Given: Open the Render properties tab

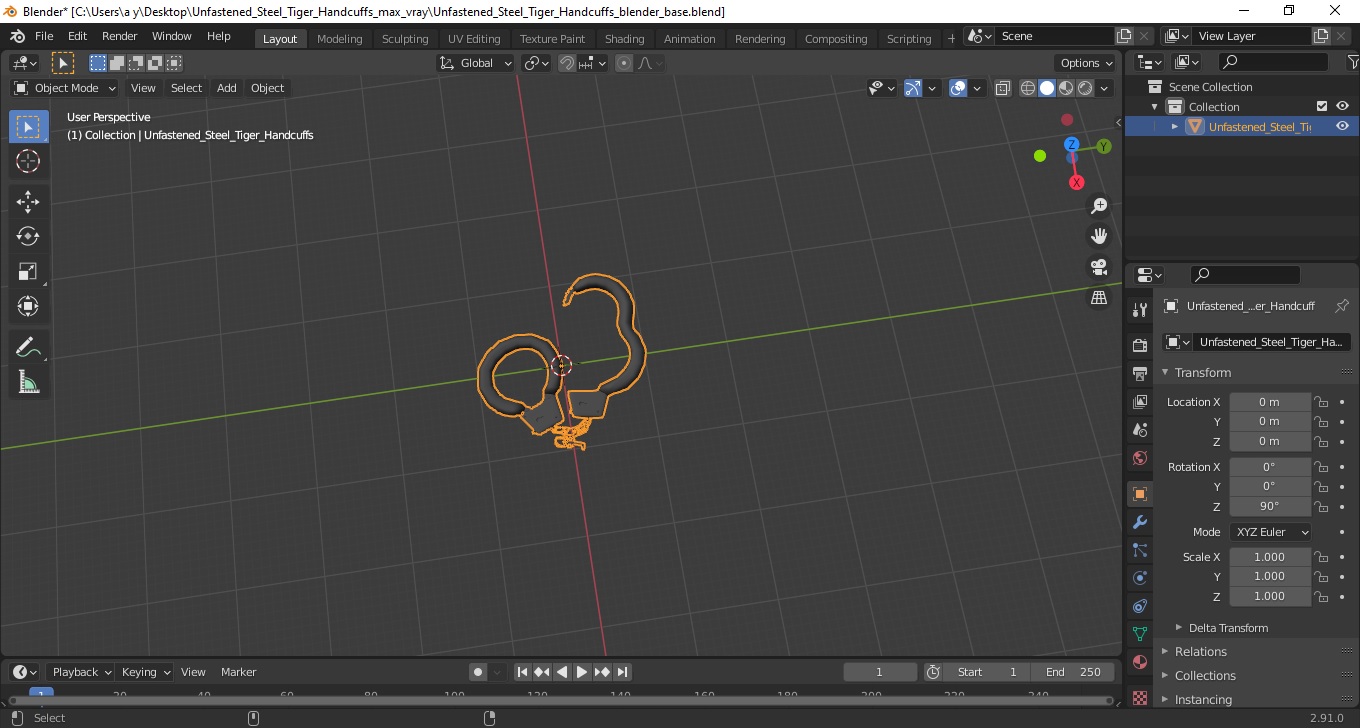Looking at the screenshot, I should click(1139, 346).
